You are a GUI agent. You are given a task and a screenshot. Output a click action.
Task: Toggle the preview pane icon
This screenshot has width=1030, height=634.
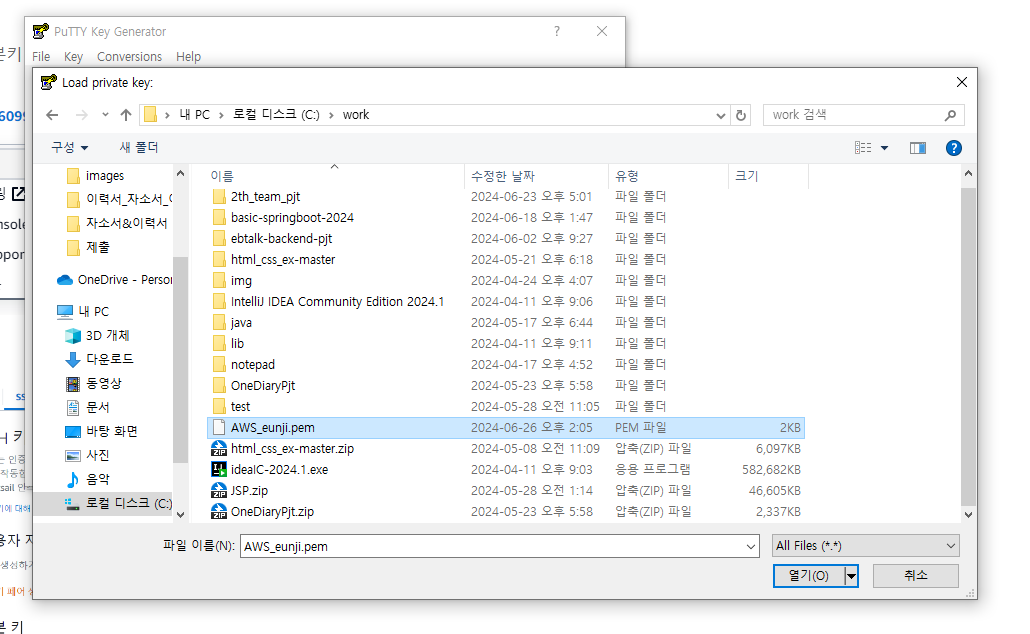(918, 148)
